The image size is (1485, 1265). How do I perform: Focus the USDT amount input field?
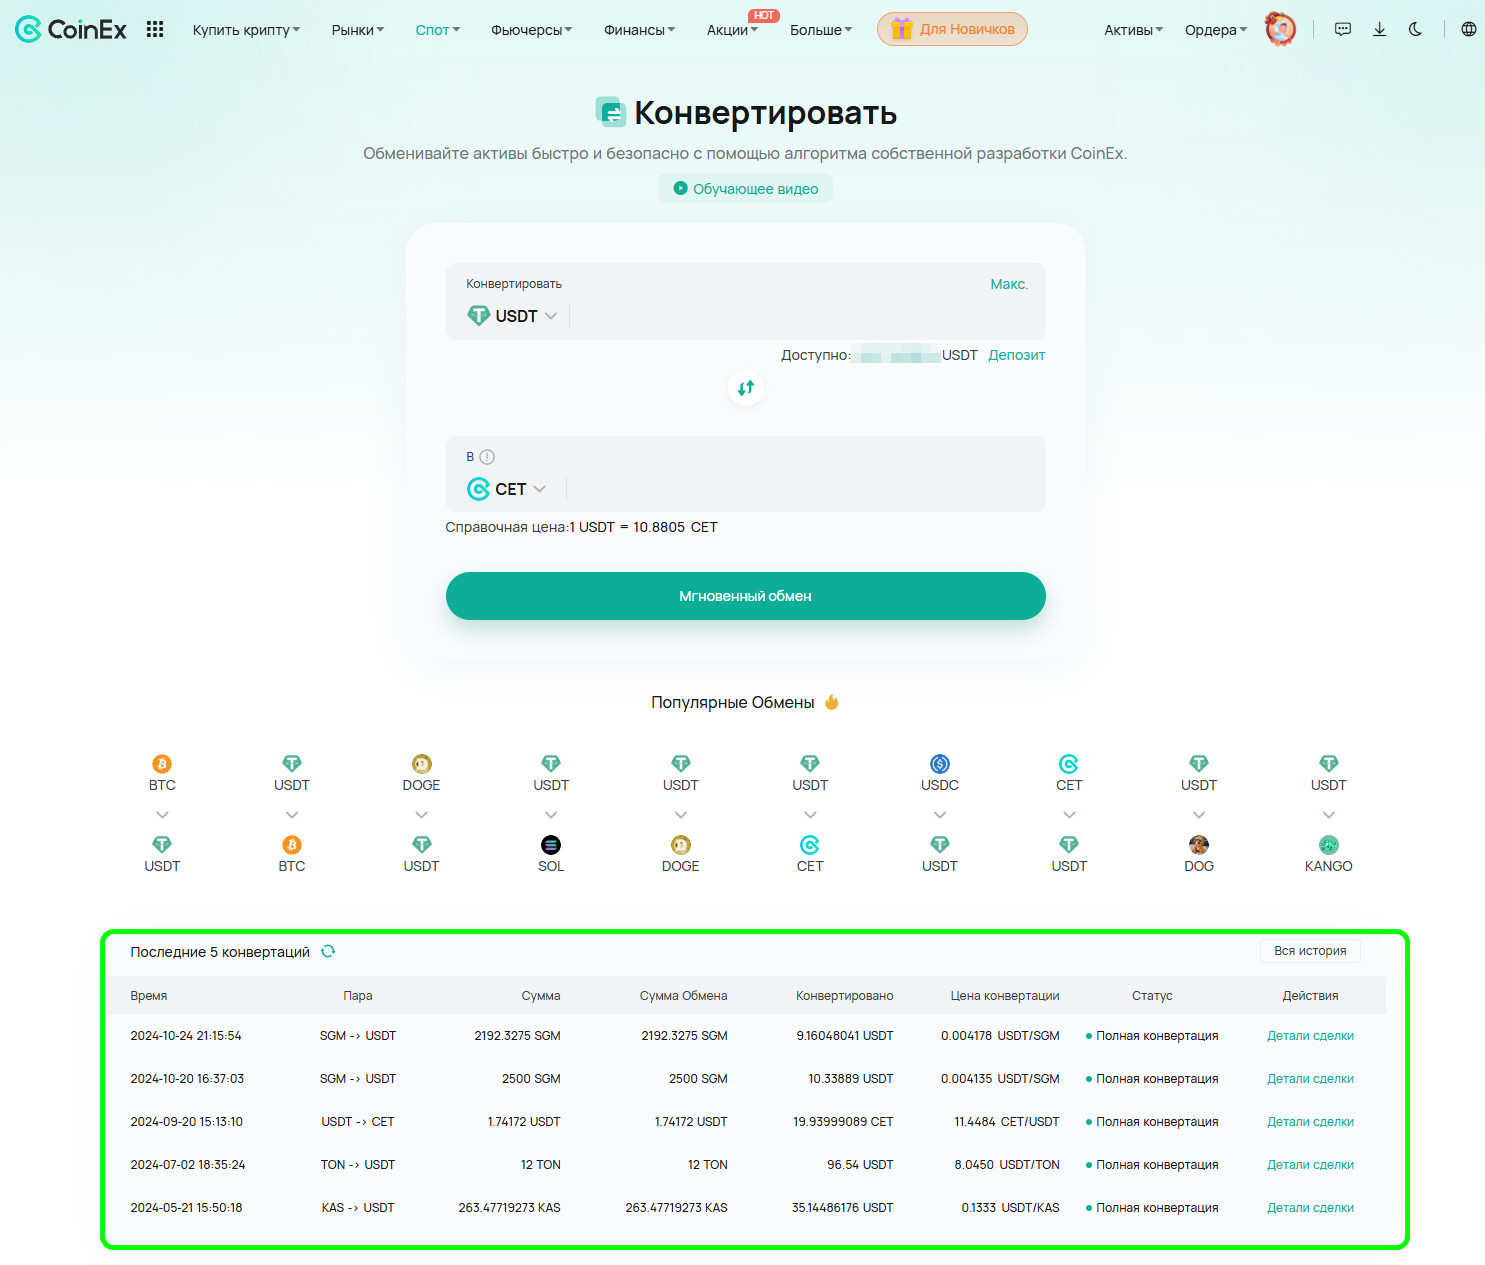point(805,316)
